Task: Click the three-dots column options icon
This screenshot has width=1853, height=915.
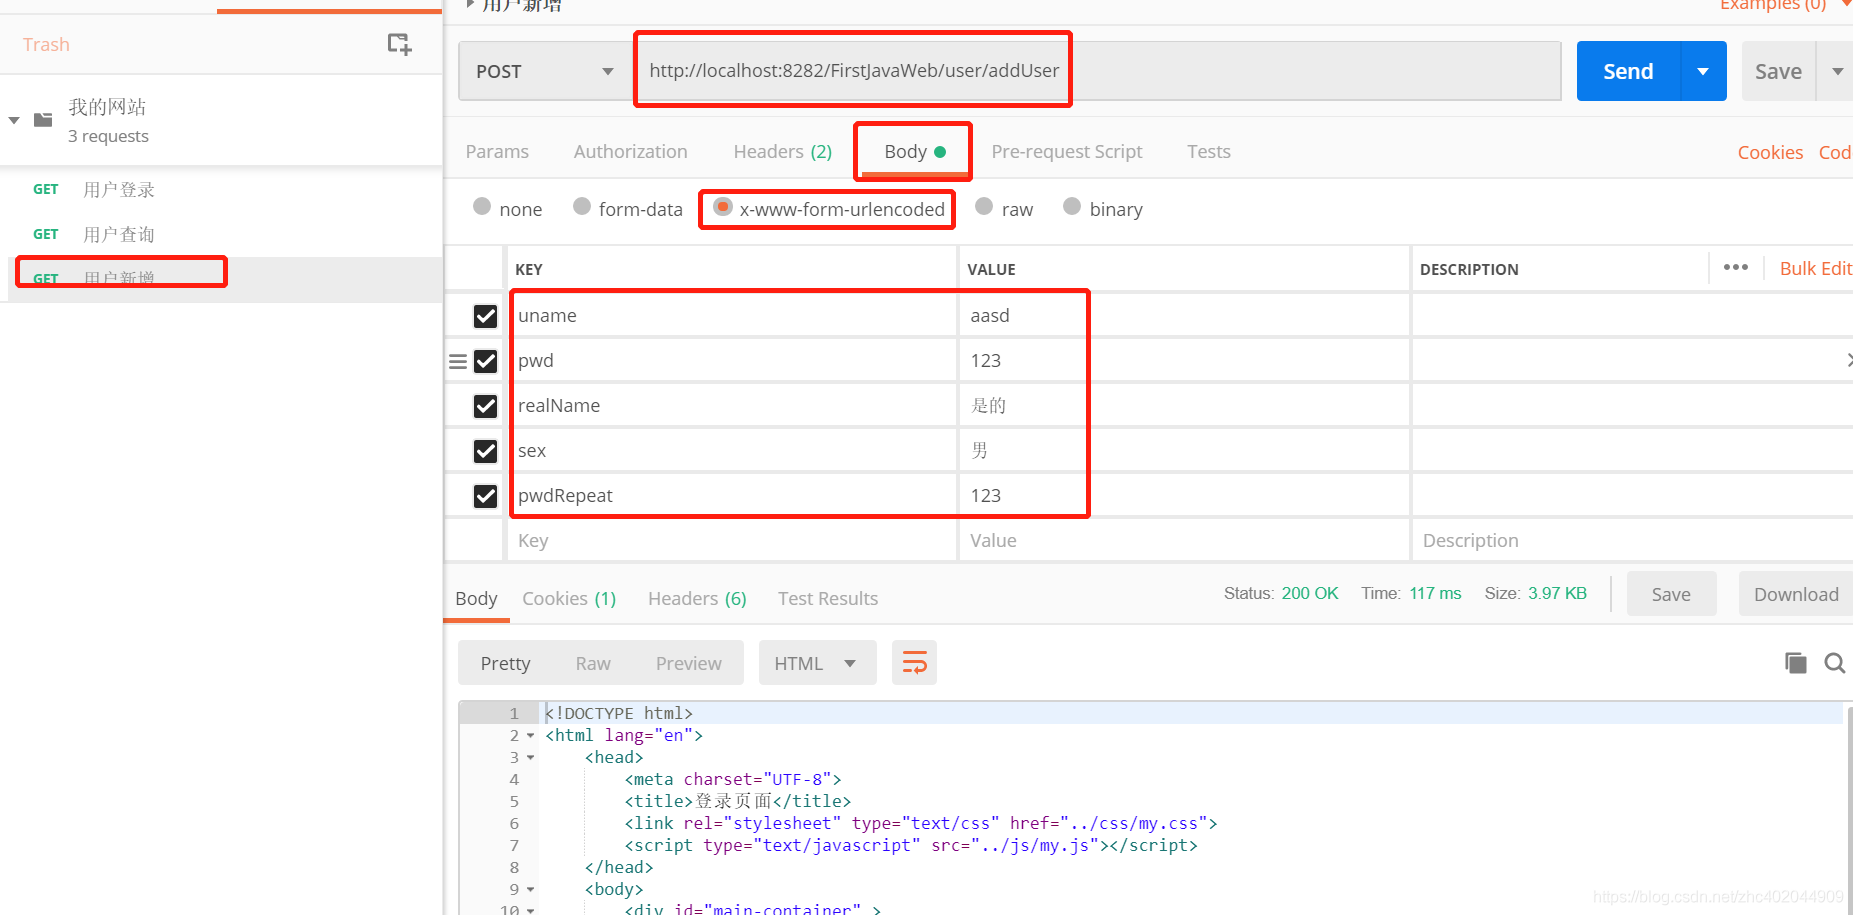Action: (1735, 268)
